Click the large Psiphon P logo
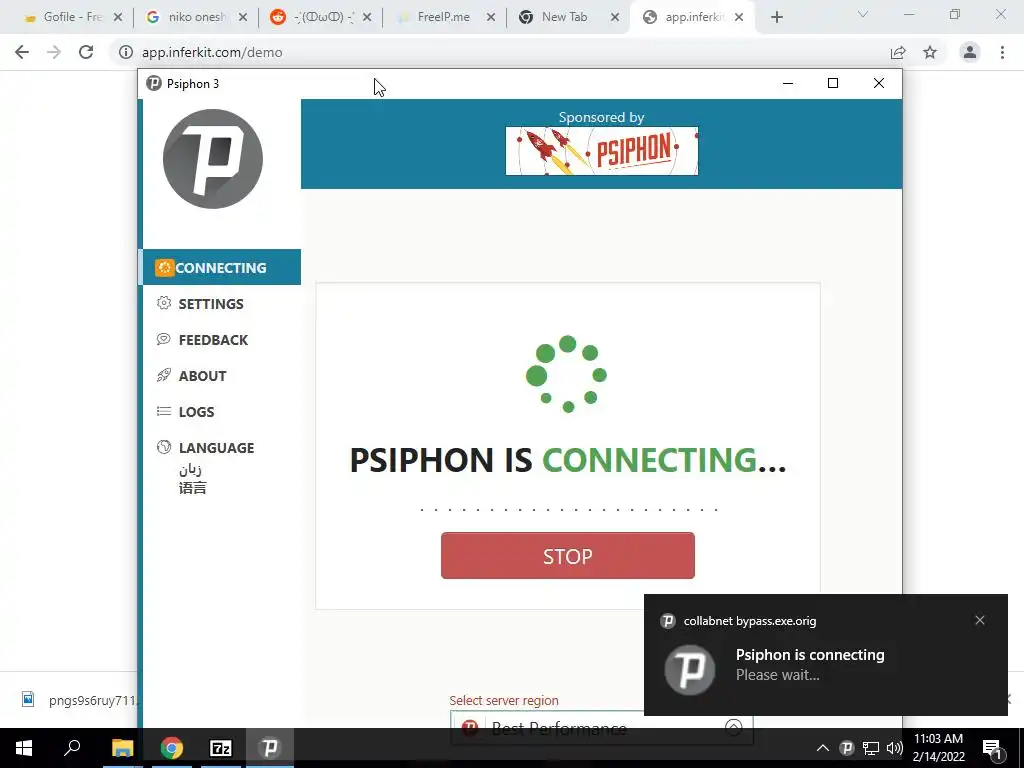1024x768 pixels. [213, 159]
